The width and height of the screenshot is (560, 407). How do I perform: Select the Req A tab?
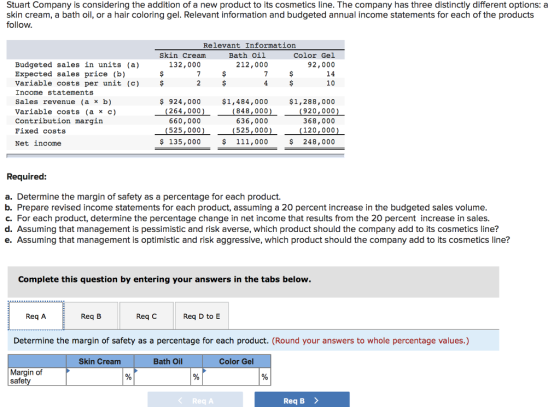(36, 316)
